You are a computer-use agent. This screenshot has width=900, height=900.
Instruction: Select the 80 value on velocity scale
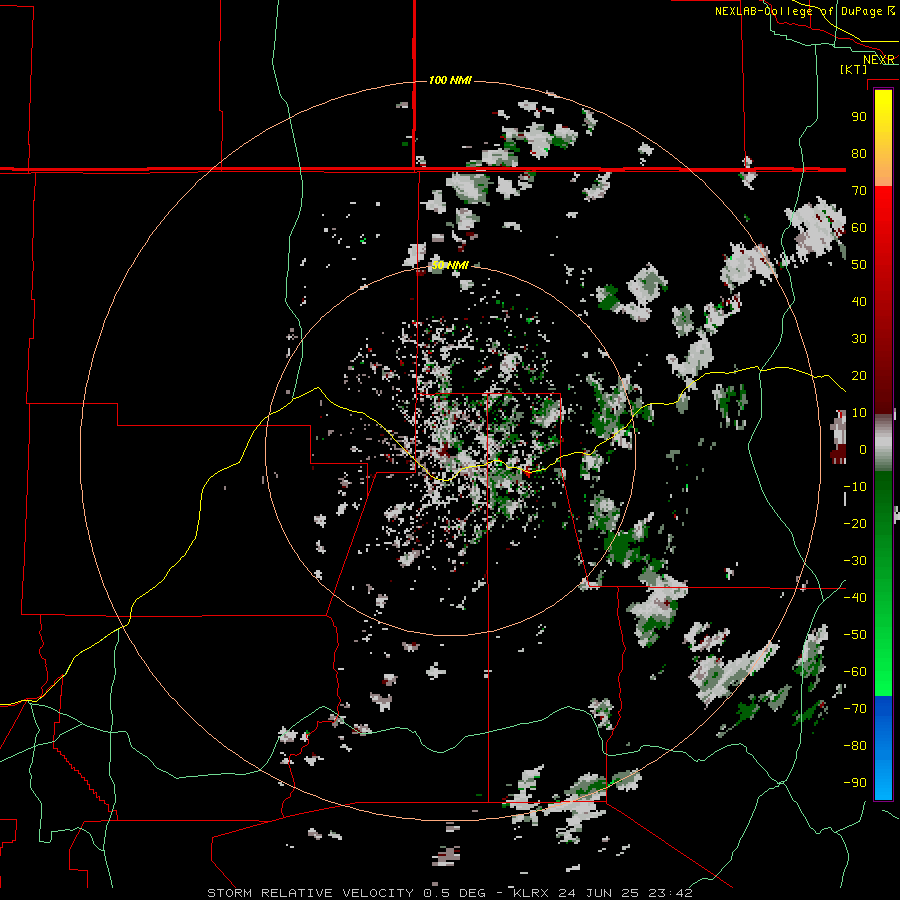click(859, 154)
